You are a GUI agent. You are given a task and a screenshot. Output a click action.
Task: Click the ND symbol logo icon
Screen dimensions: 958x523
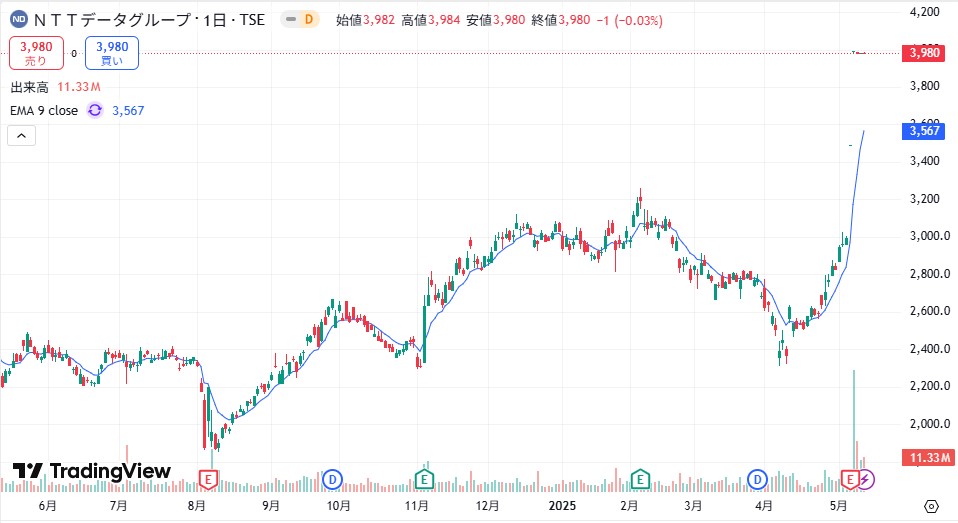tap(19, 20)
